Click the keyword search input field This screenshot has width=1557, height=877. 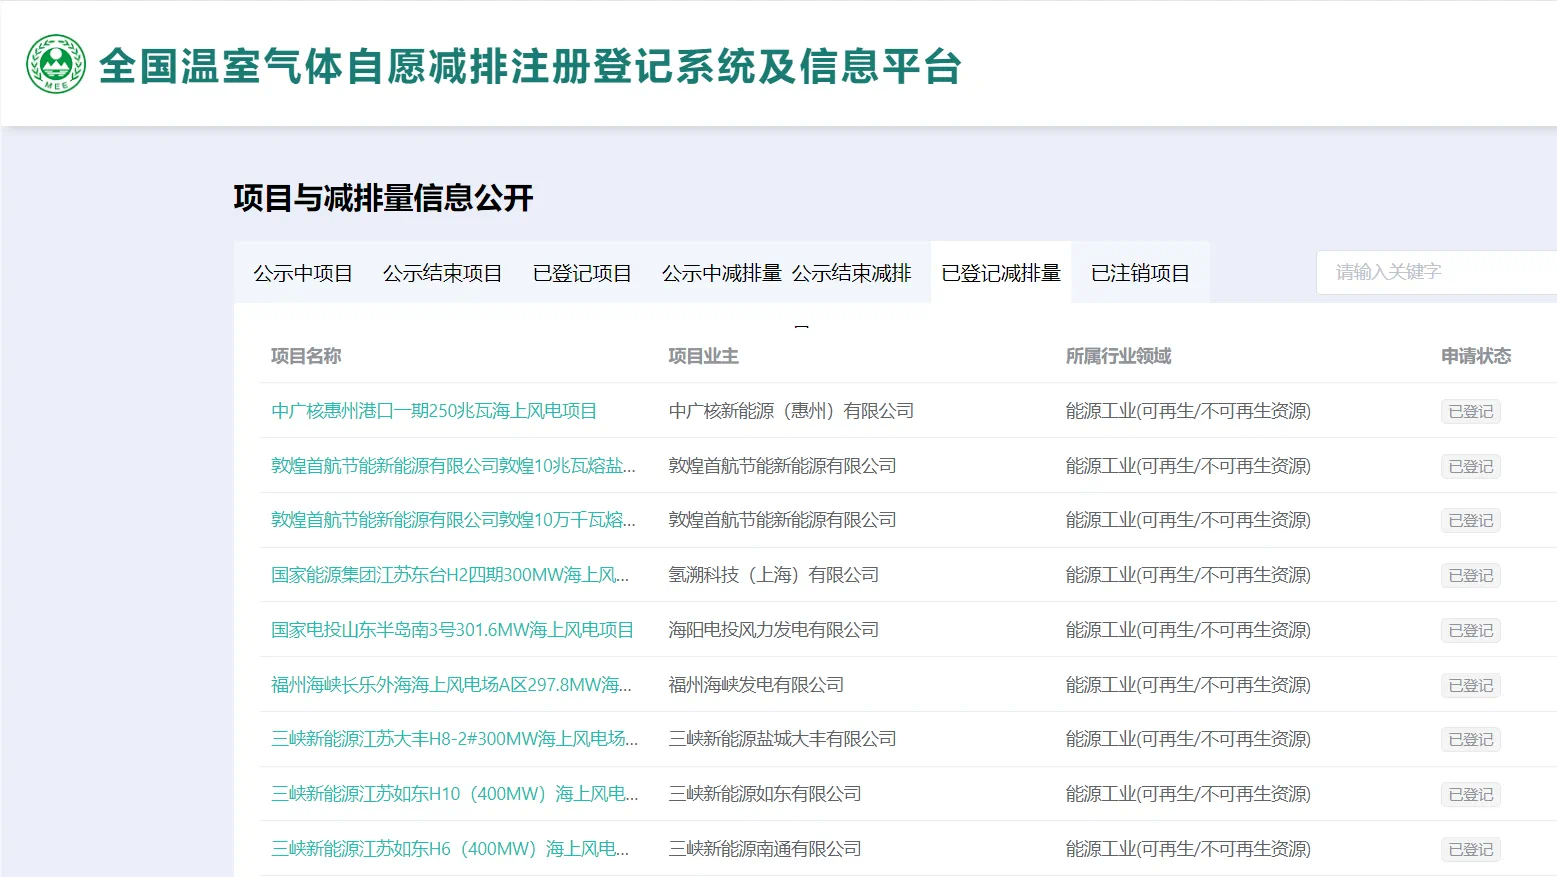pos(1436,272)
